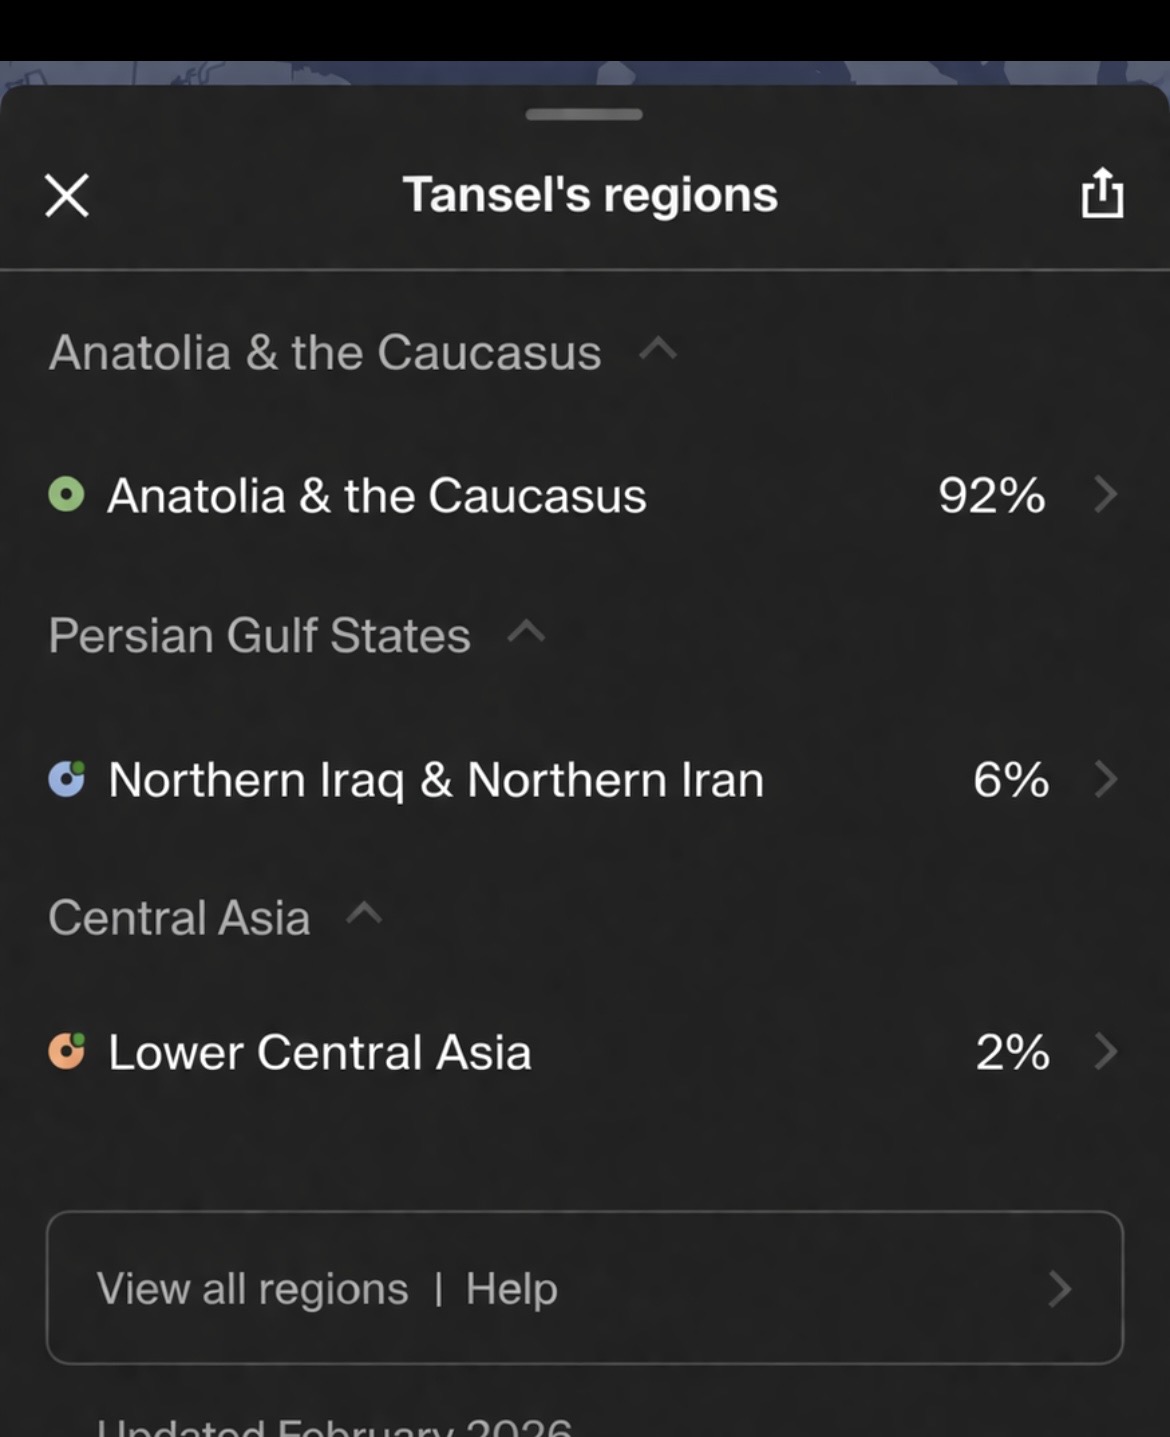Click the Persian Gulf States heading
1170x1437 pixels.
259,636
